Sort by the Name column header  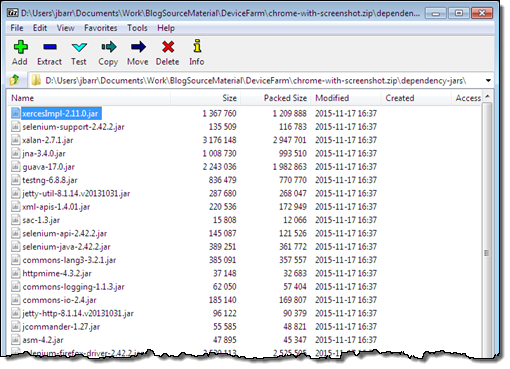tap(90, 98)
